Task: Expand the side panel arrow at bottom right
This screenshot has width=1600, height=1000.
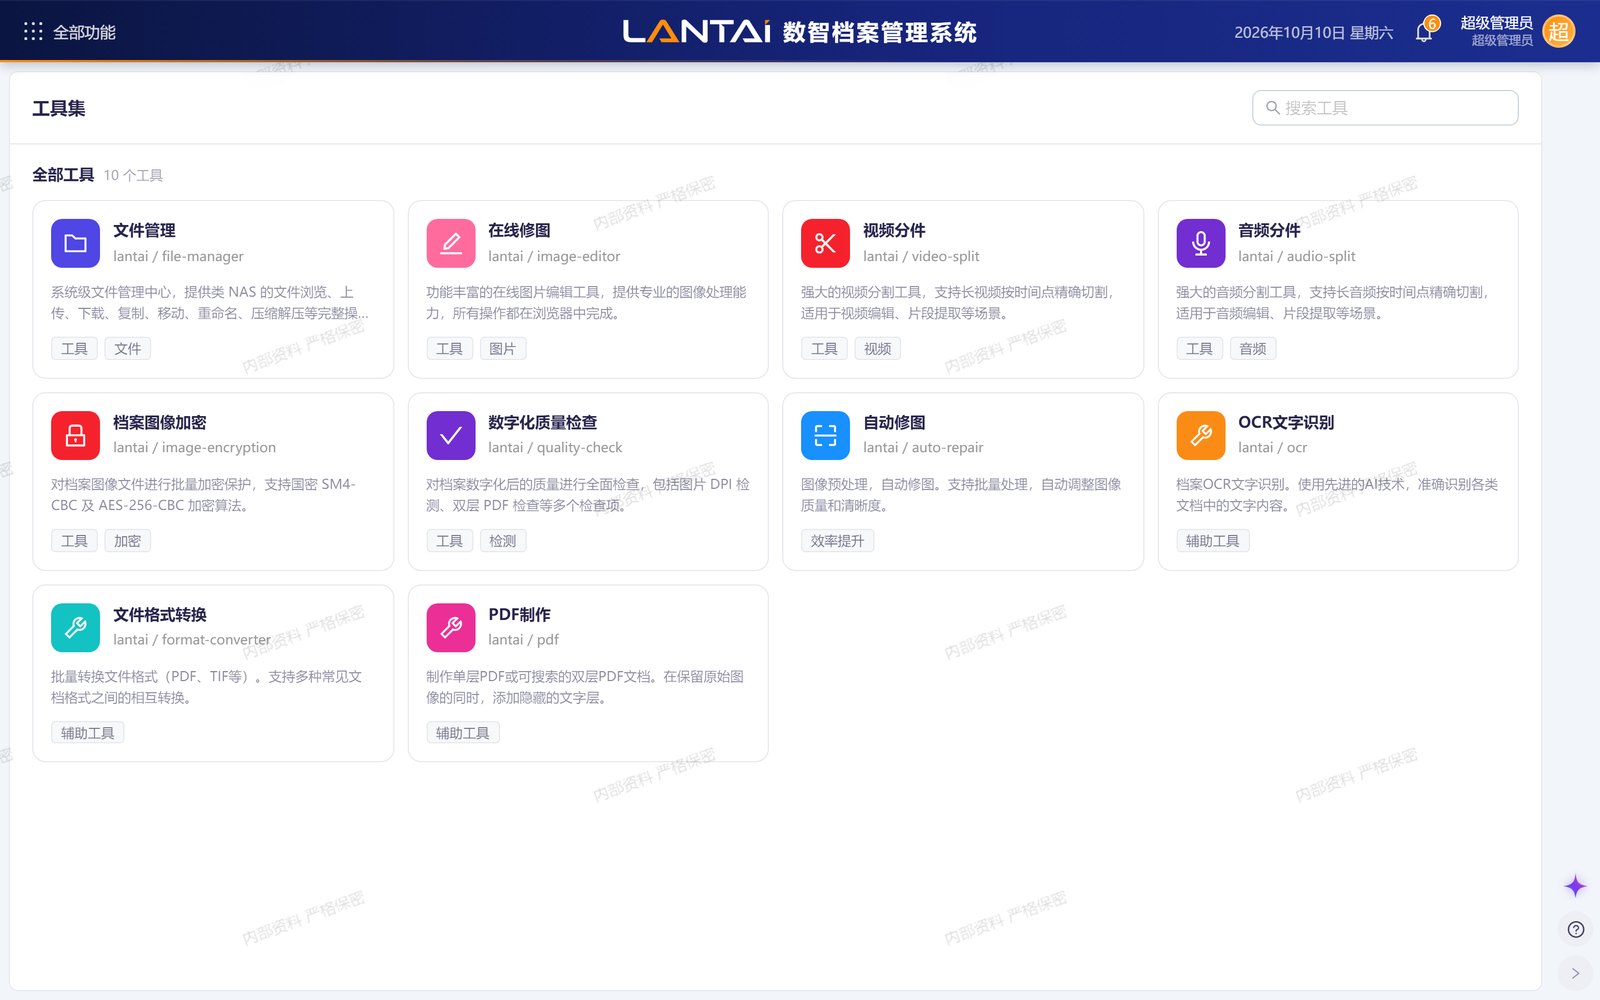Action: (1575, 973)
